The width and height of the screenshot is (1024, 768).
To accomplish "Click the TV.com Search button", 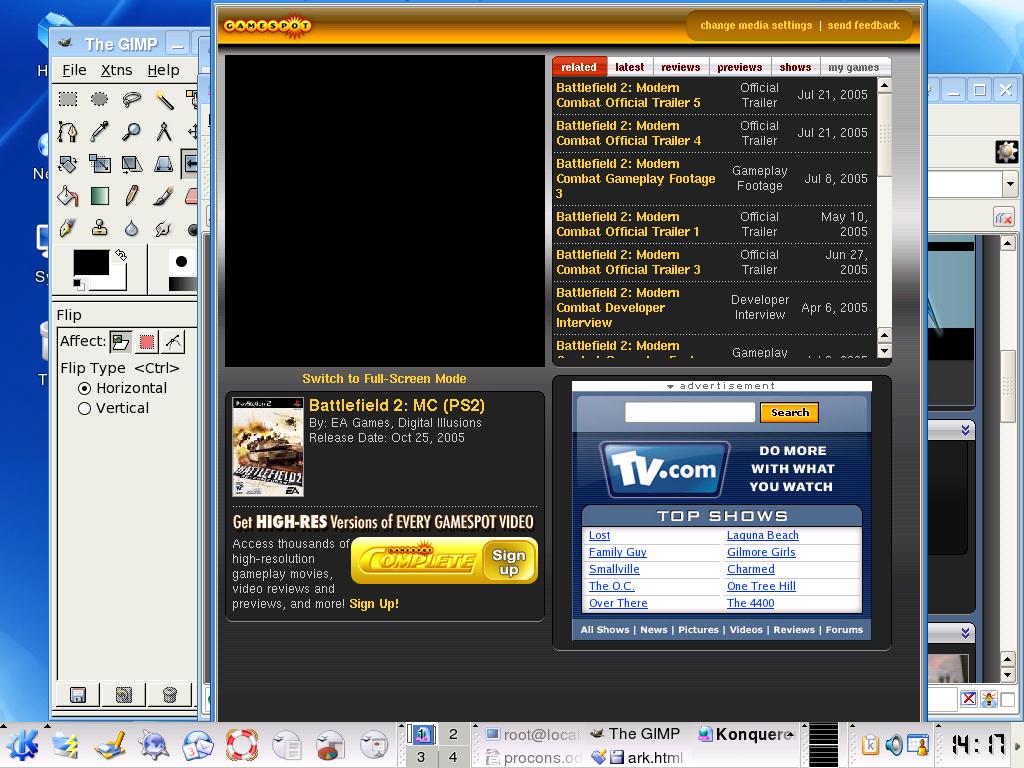I will [790, 413].
